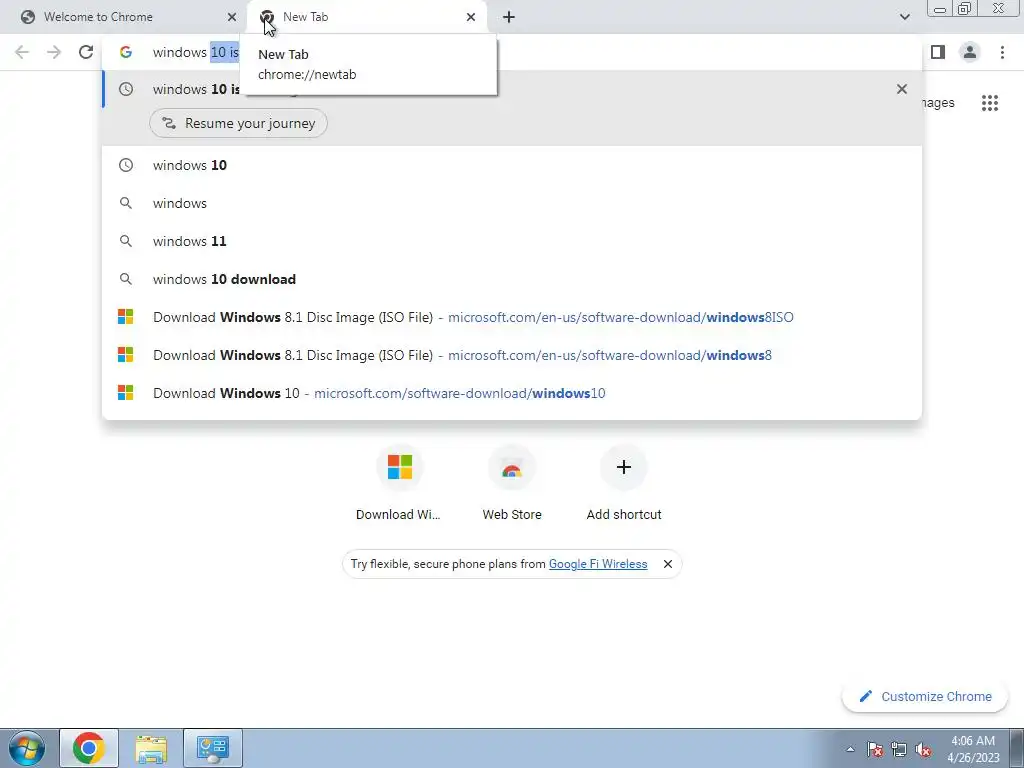Go back with the back arrow
The height and width of the screenshot is (768, 1024).
pyautogui.click(x=22, y=52)
